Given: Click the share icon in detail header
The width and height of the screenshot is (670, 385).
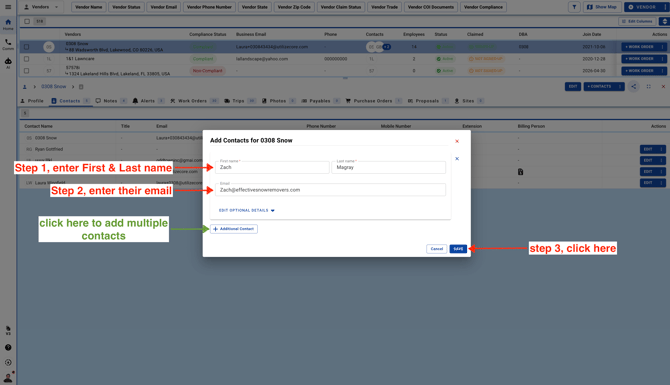Looking at the screenshot, I should pyautogui.click(x=634, y=86).
